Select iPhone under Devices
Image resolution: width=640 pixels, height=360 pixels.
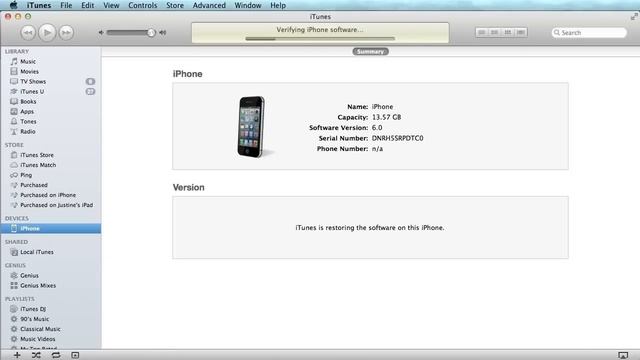pyautogui.click(x=51, y=228)
